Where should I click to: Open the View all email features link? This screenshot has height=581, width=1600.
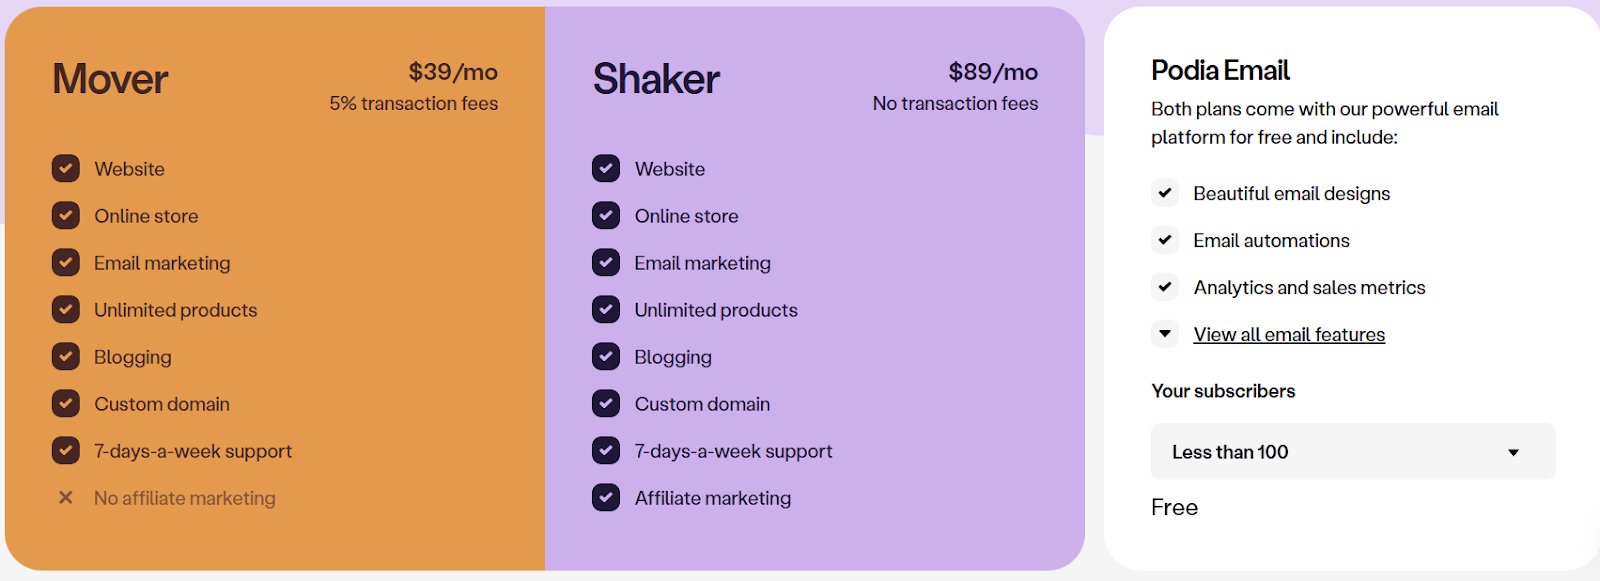(1289, 335)
